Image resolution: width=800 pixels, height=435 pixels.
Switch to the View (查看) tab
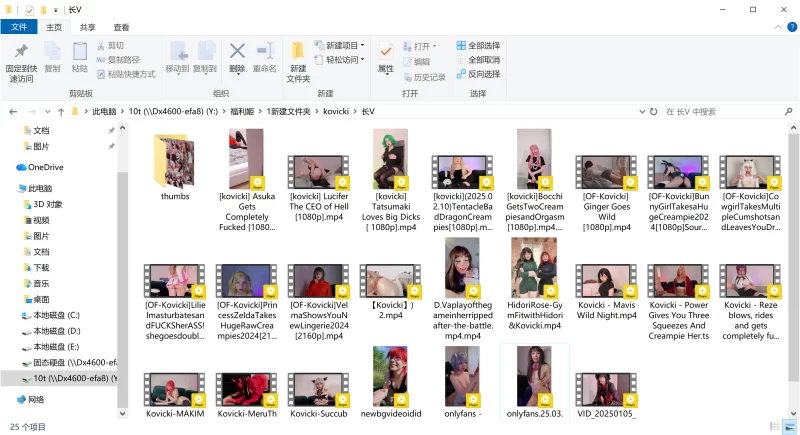[x=121, y=27]
